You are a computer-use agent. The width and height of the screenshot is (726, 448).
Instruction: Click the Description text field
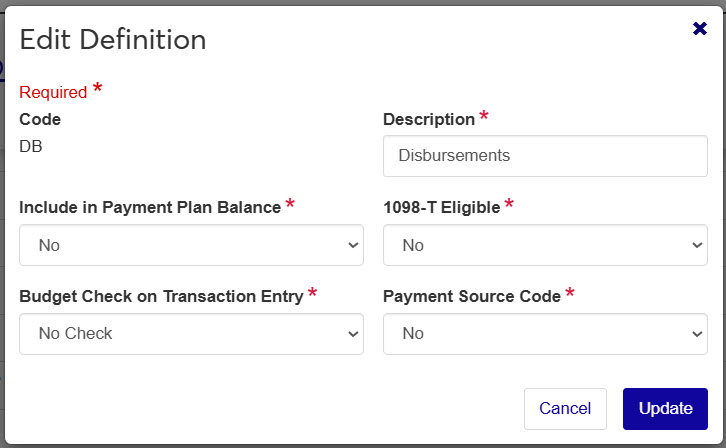coord(545,156)
